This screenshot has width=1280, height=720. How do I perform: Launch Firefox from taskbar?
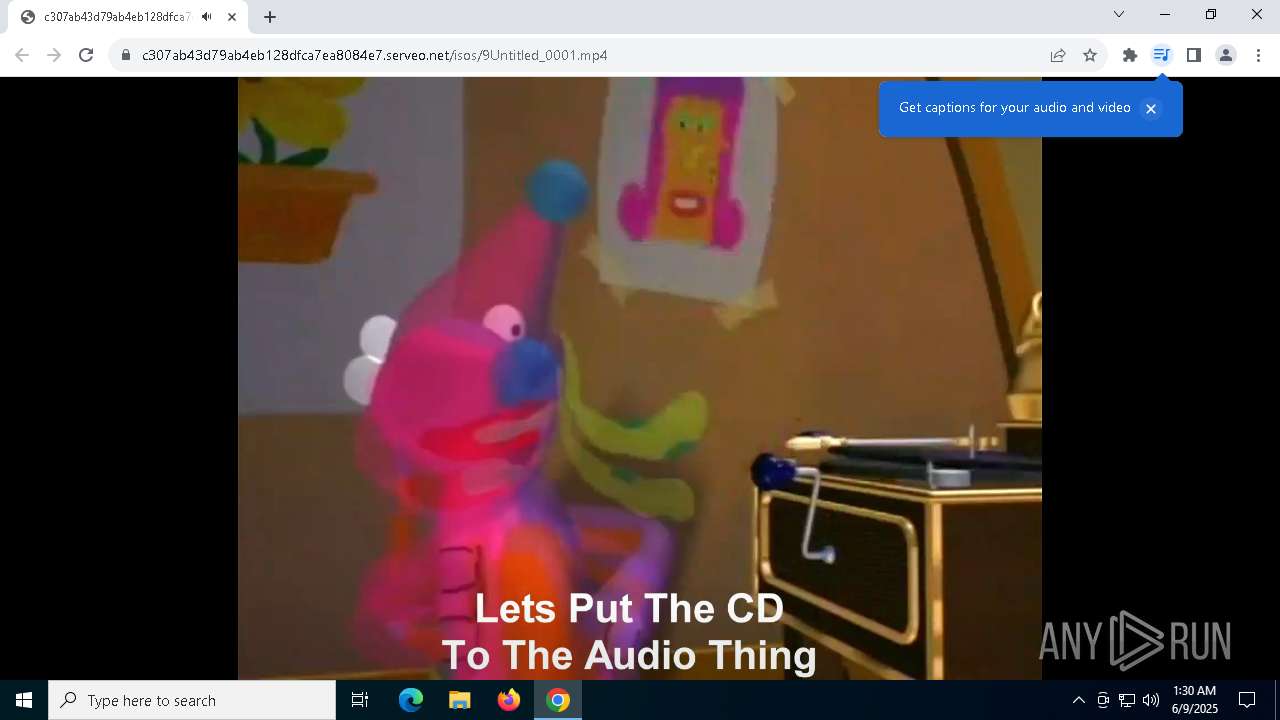pyautogui.click(x=509, y=700)
